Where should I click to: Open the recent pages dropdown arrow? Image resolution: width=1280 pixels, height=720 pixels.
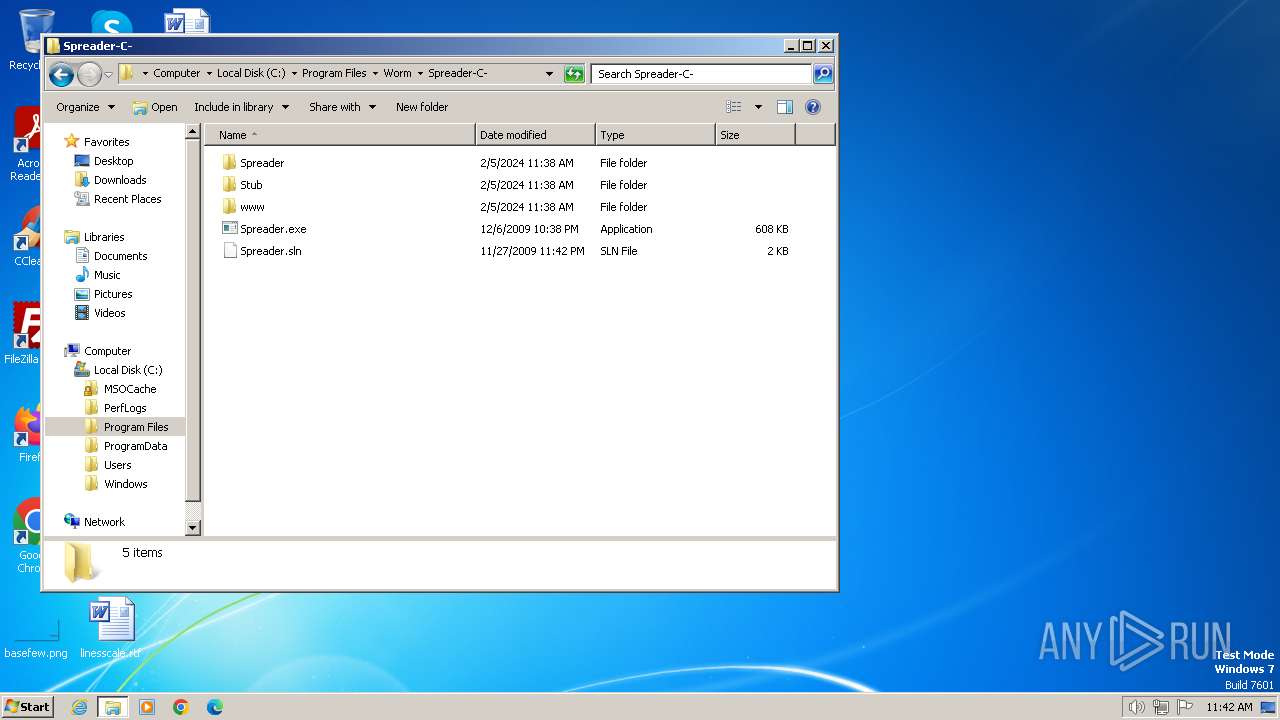click(108, 75)
